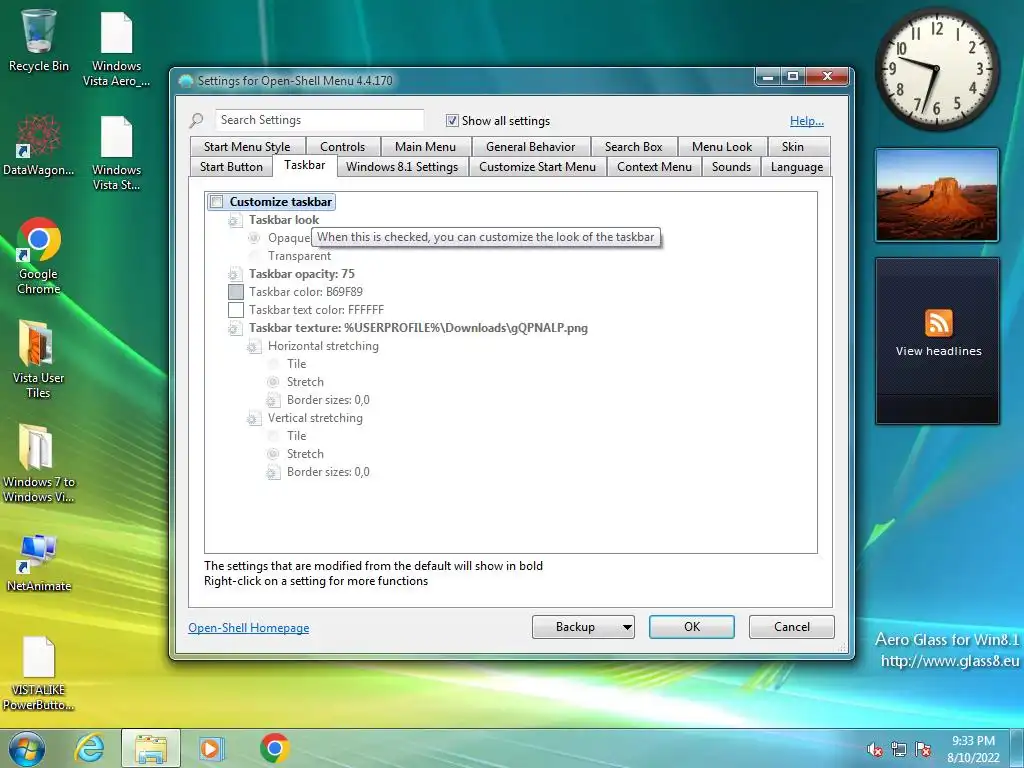Switch to the Context Menu tab
This screenshot has width=1024, height=768.
(654, 167)
